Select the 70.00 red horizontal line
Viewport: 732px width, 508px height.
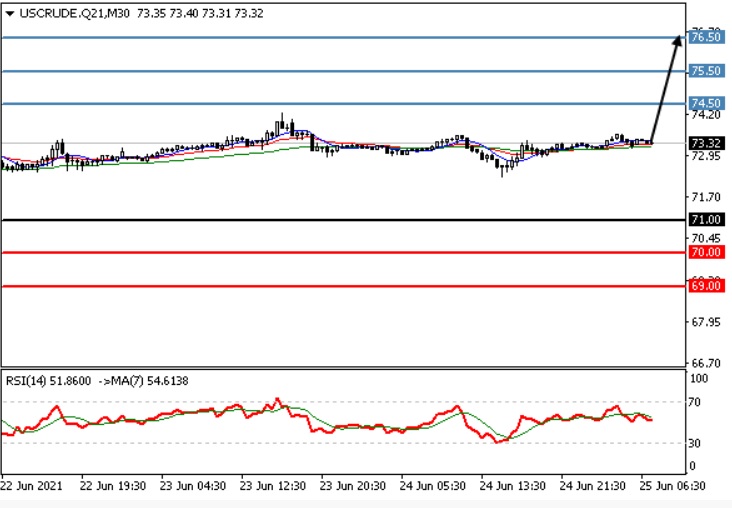pyautogui.click(x=344, y=253)
